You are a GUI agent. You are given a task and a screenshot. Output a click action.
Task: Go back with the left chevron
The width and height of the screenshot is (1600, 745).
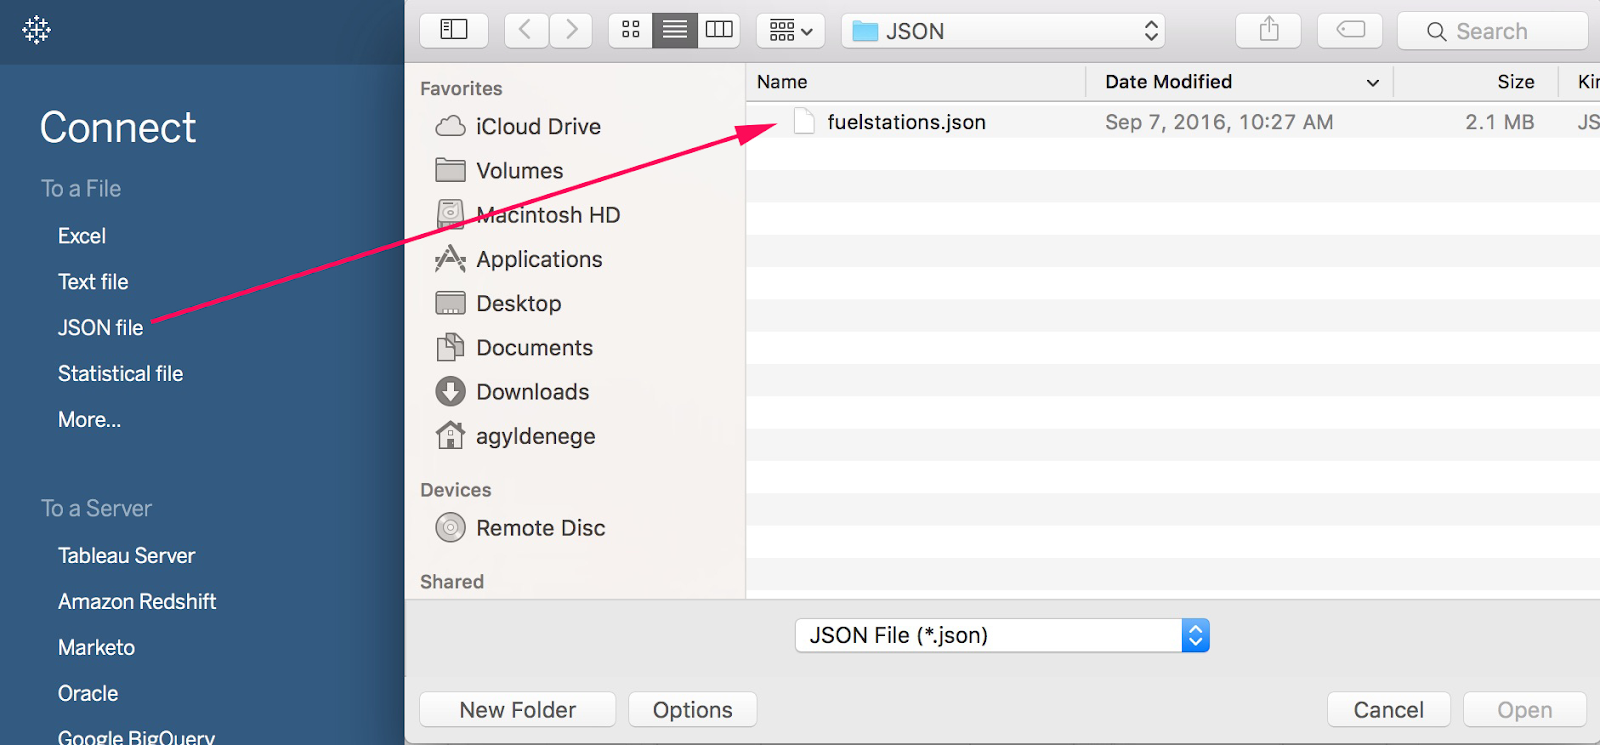click(x=525, y=30)
